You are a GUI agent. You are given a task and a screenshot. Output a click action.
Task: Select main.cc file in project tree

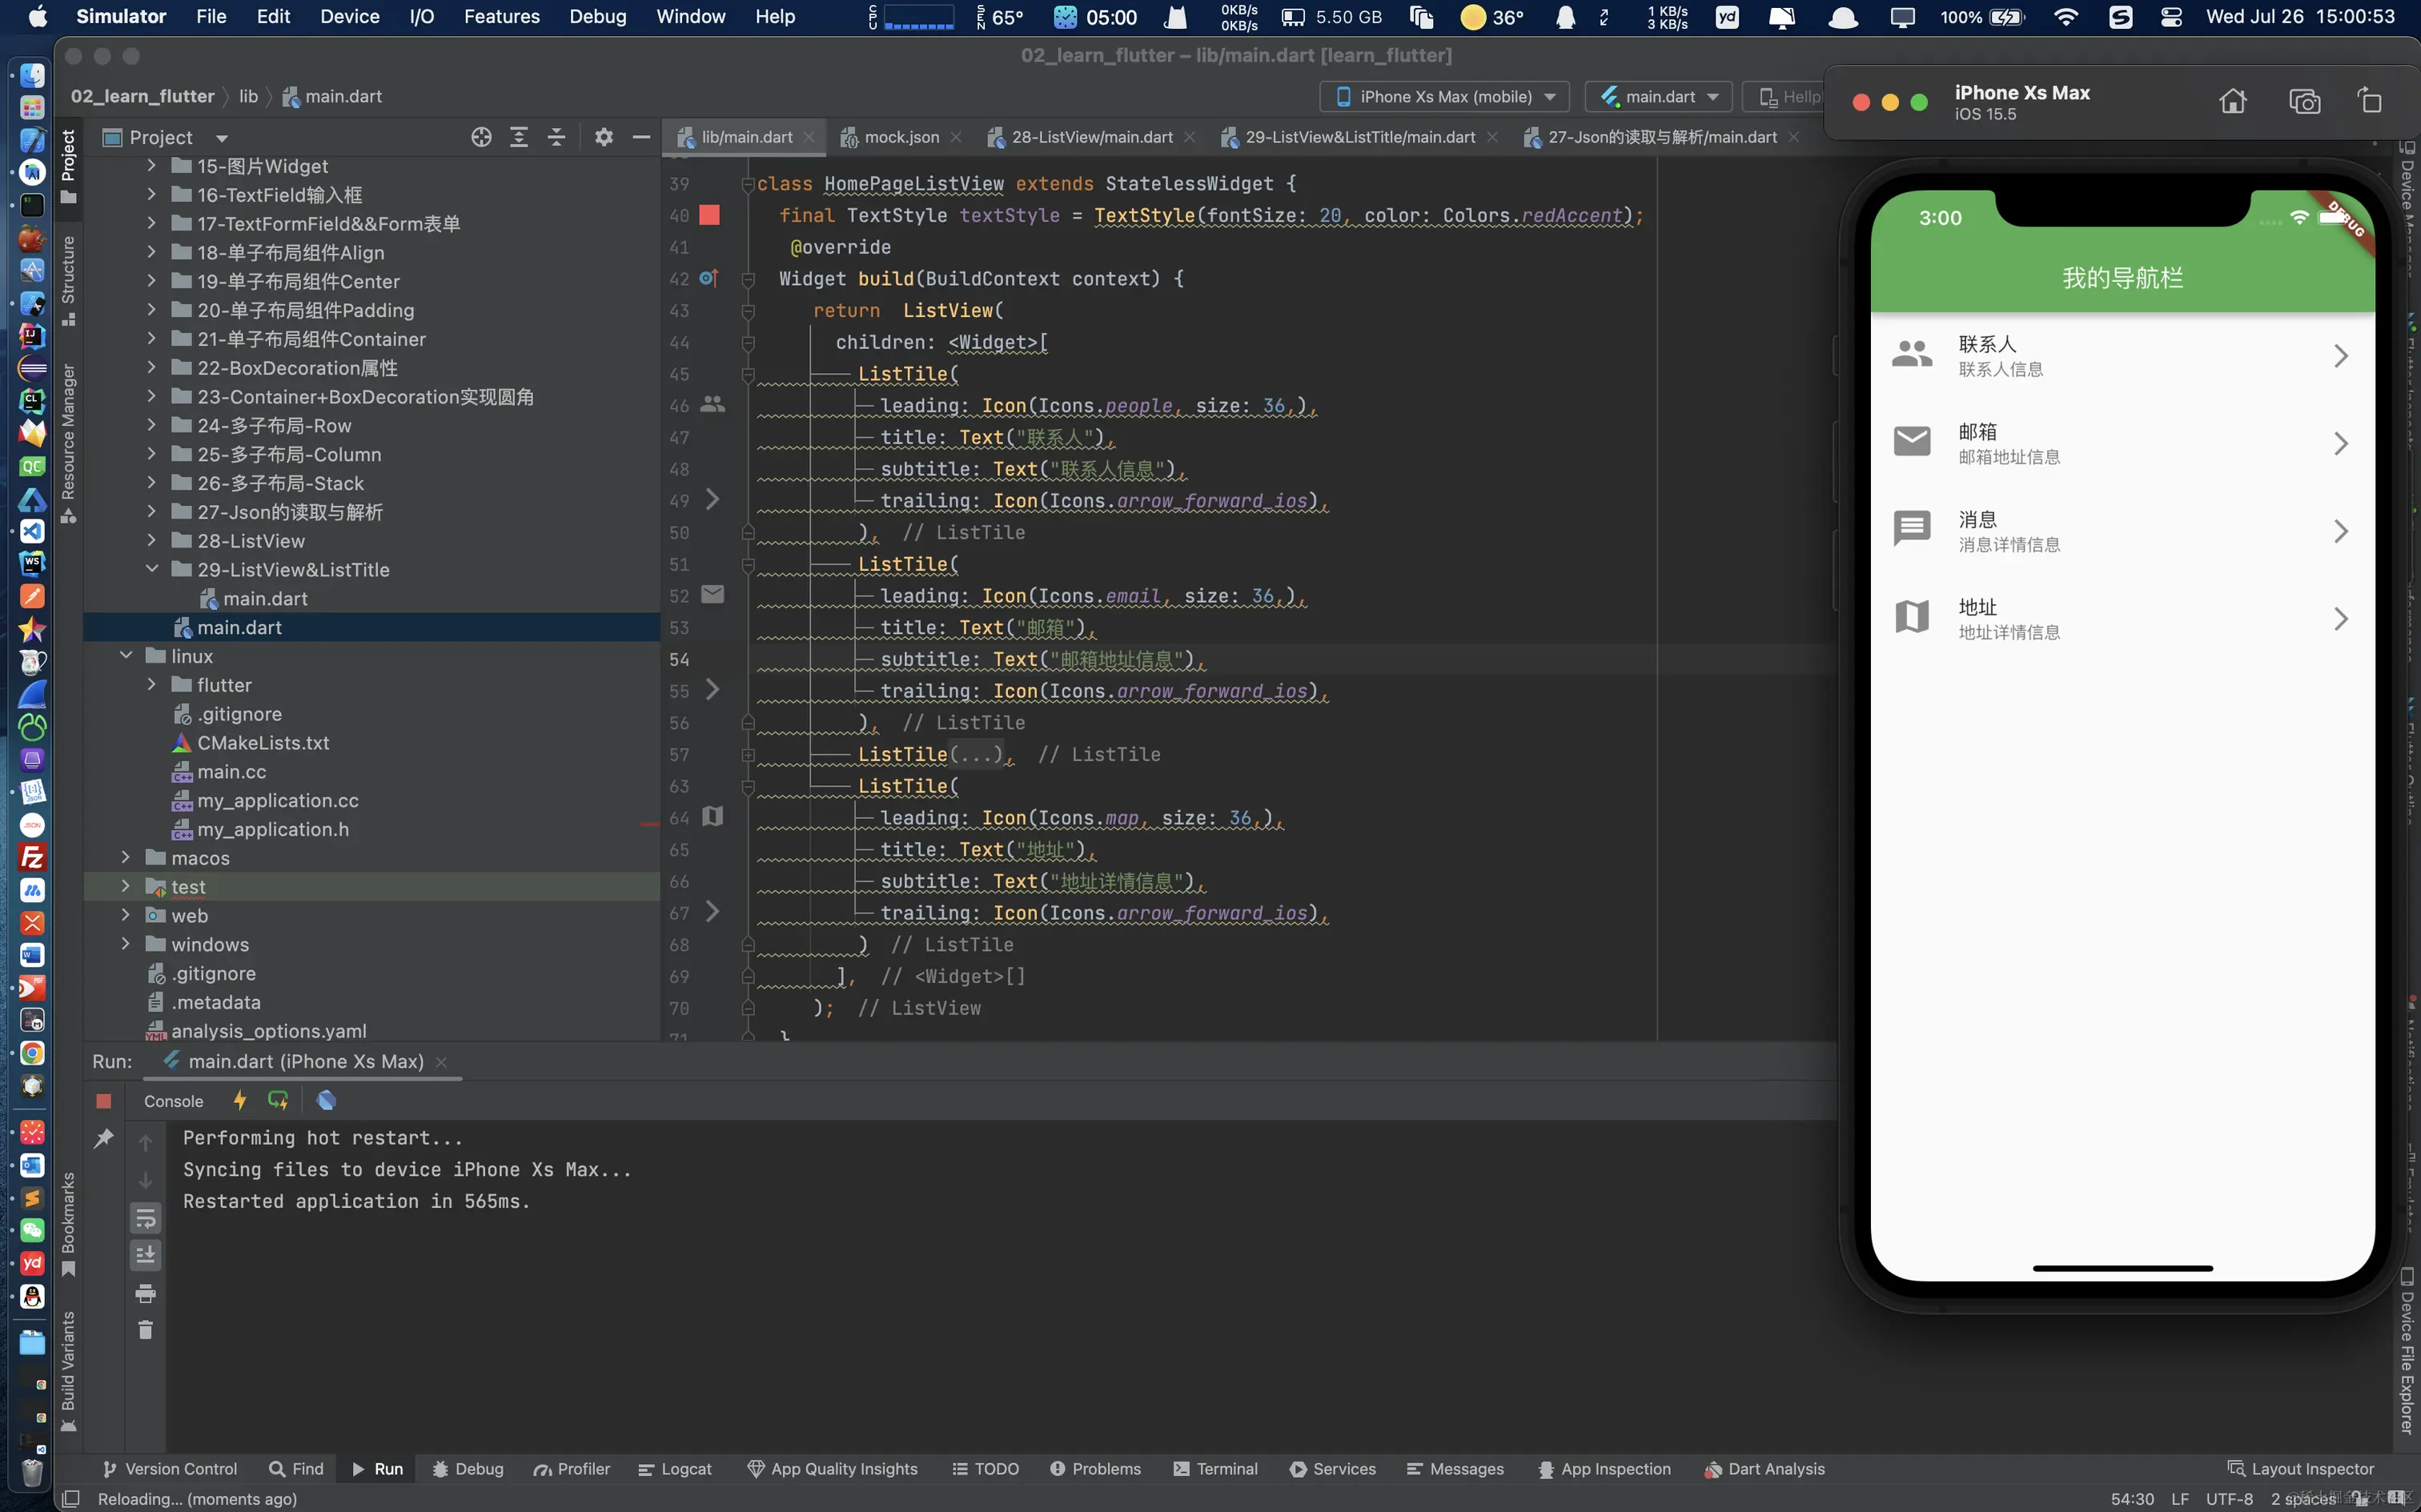point(231,772)
